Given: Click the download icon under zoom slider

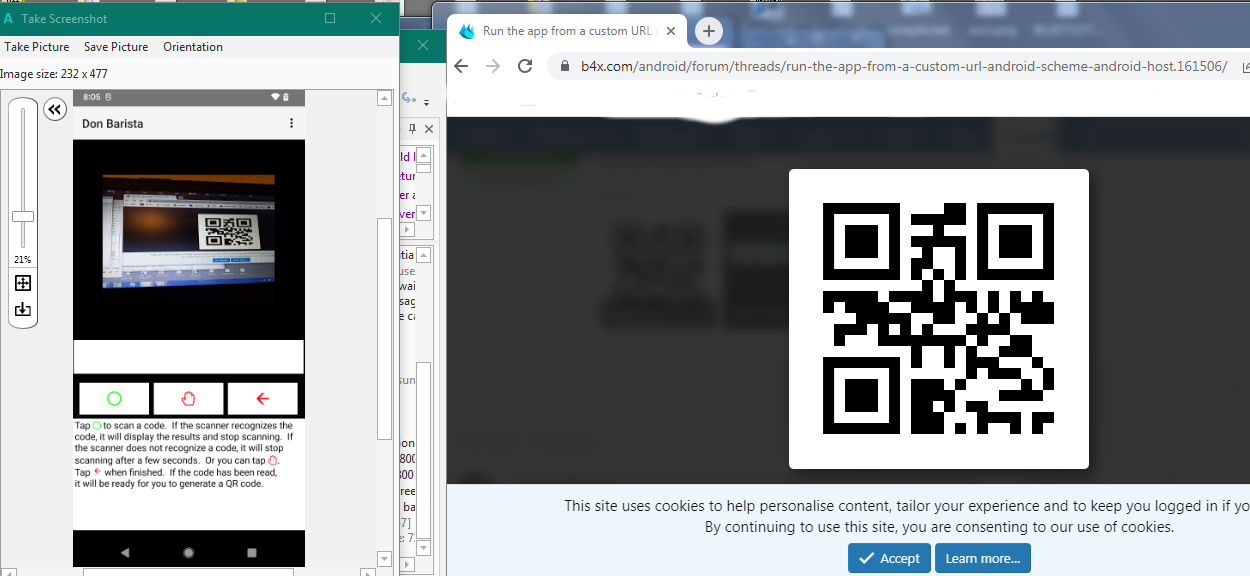Looking at the screenshot, I should [x=23, y=310].
